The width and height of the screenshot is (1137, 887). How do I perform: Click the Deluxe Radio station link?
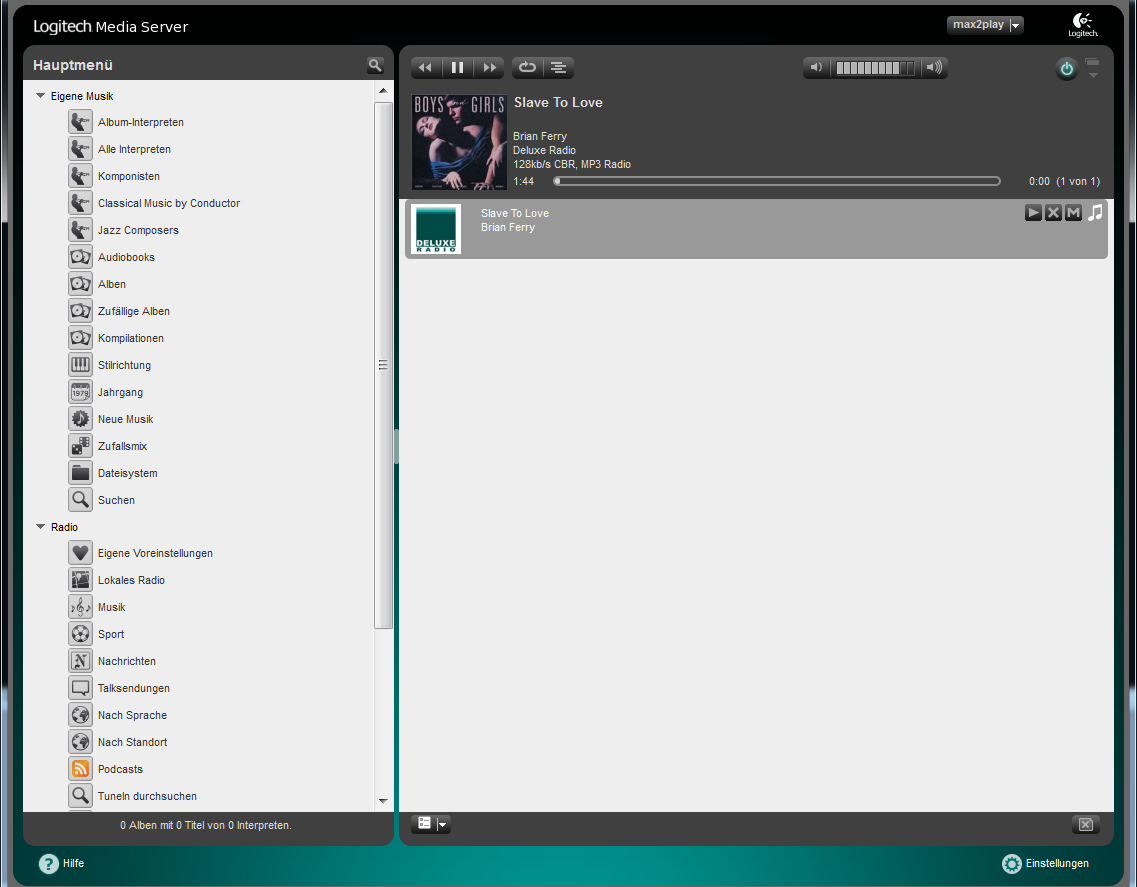click(544, 150)
